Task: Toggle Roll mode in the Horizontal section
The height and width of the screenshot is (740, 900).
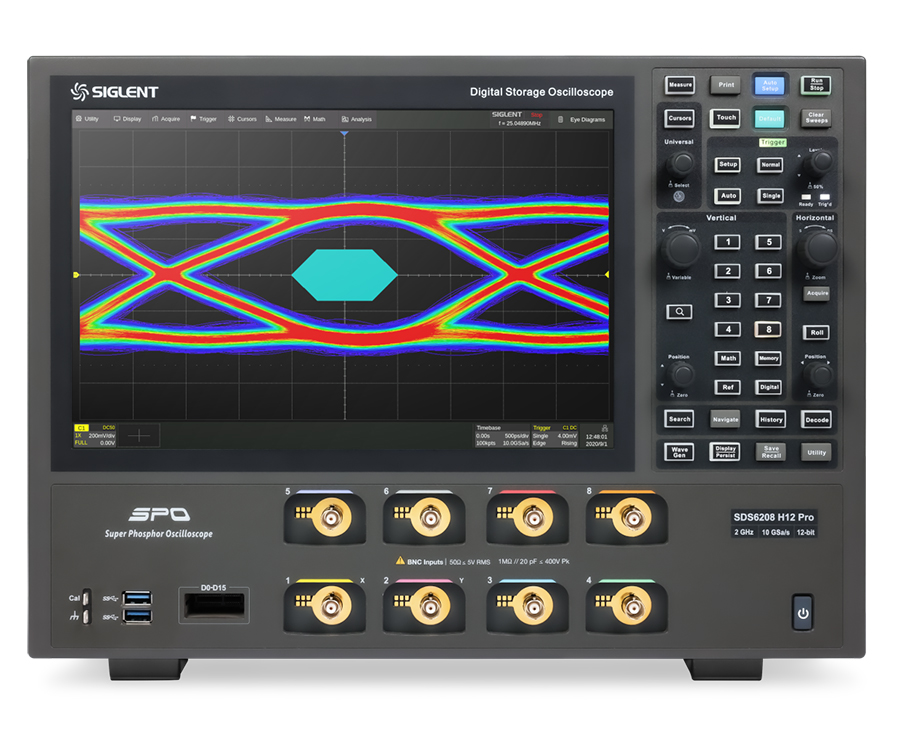Action: pos(815,331)
